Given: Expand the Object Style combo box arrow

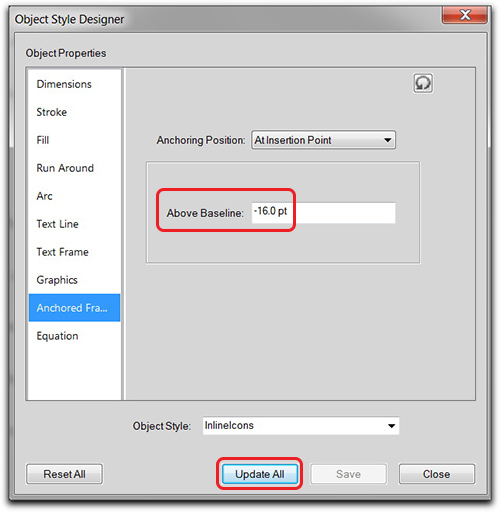Looking at the screenshot, I should pyautogui.click(x=391, y=426).
